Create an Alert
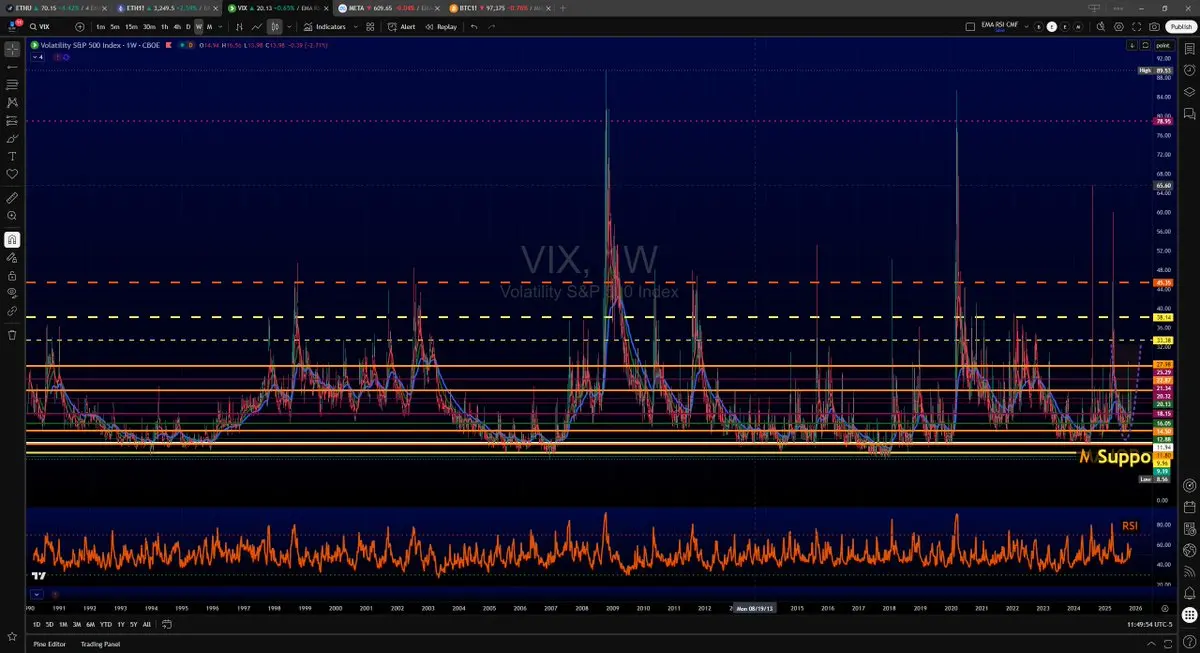Screen dimensions: 1200x653 (x=401, y=26)
